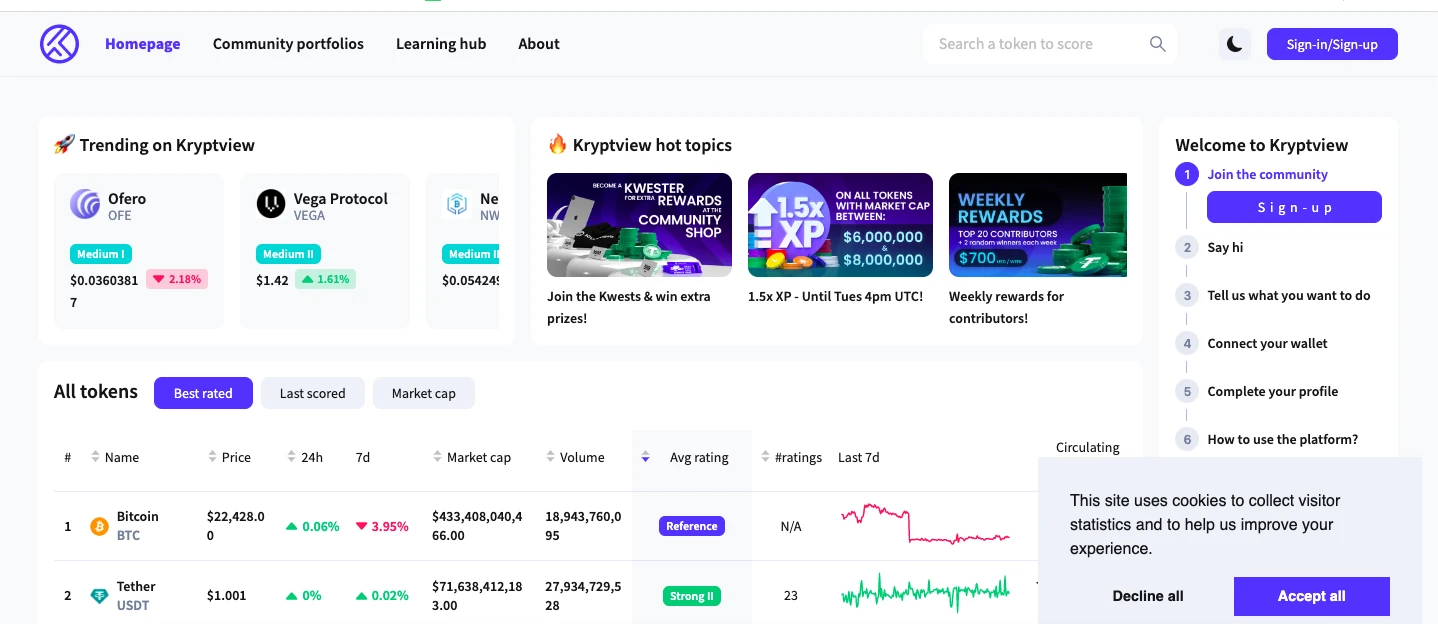Image resolution: width=1438 pixels, height=624 pixels.
Task: Click Vega Protocol's 1.61% change badge
Action: tap(326, 279)
